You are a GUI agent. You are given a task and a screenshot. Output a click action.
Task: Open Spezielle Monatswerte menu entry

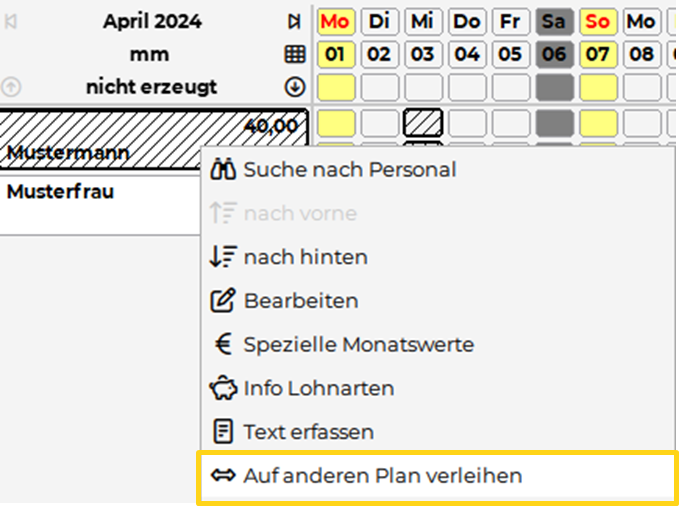358,345
